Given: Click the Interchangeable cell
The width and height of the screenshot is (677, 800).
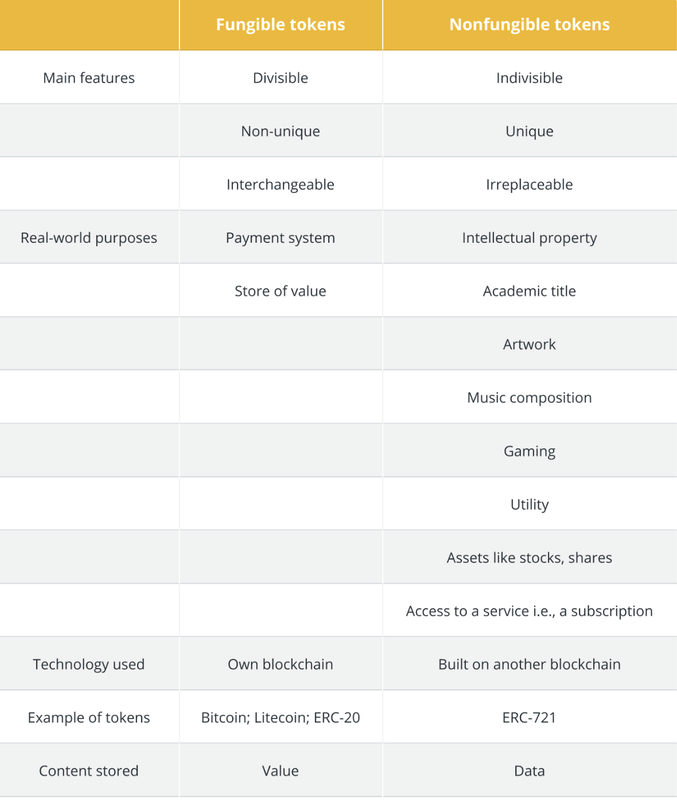Looking at the screenshot, I should [x=280, y=184].
